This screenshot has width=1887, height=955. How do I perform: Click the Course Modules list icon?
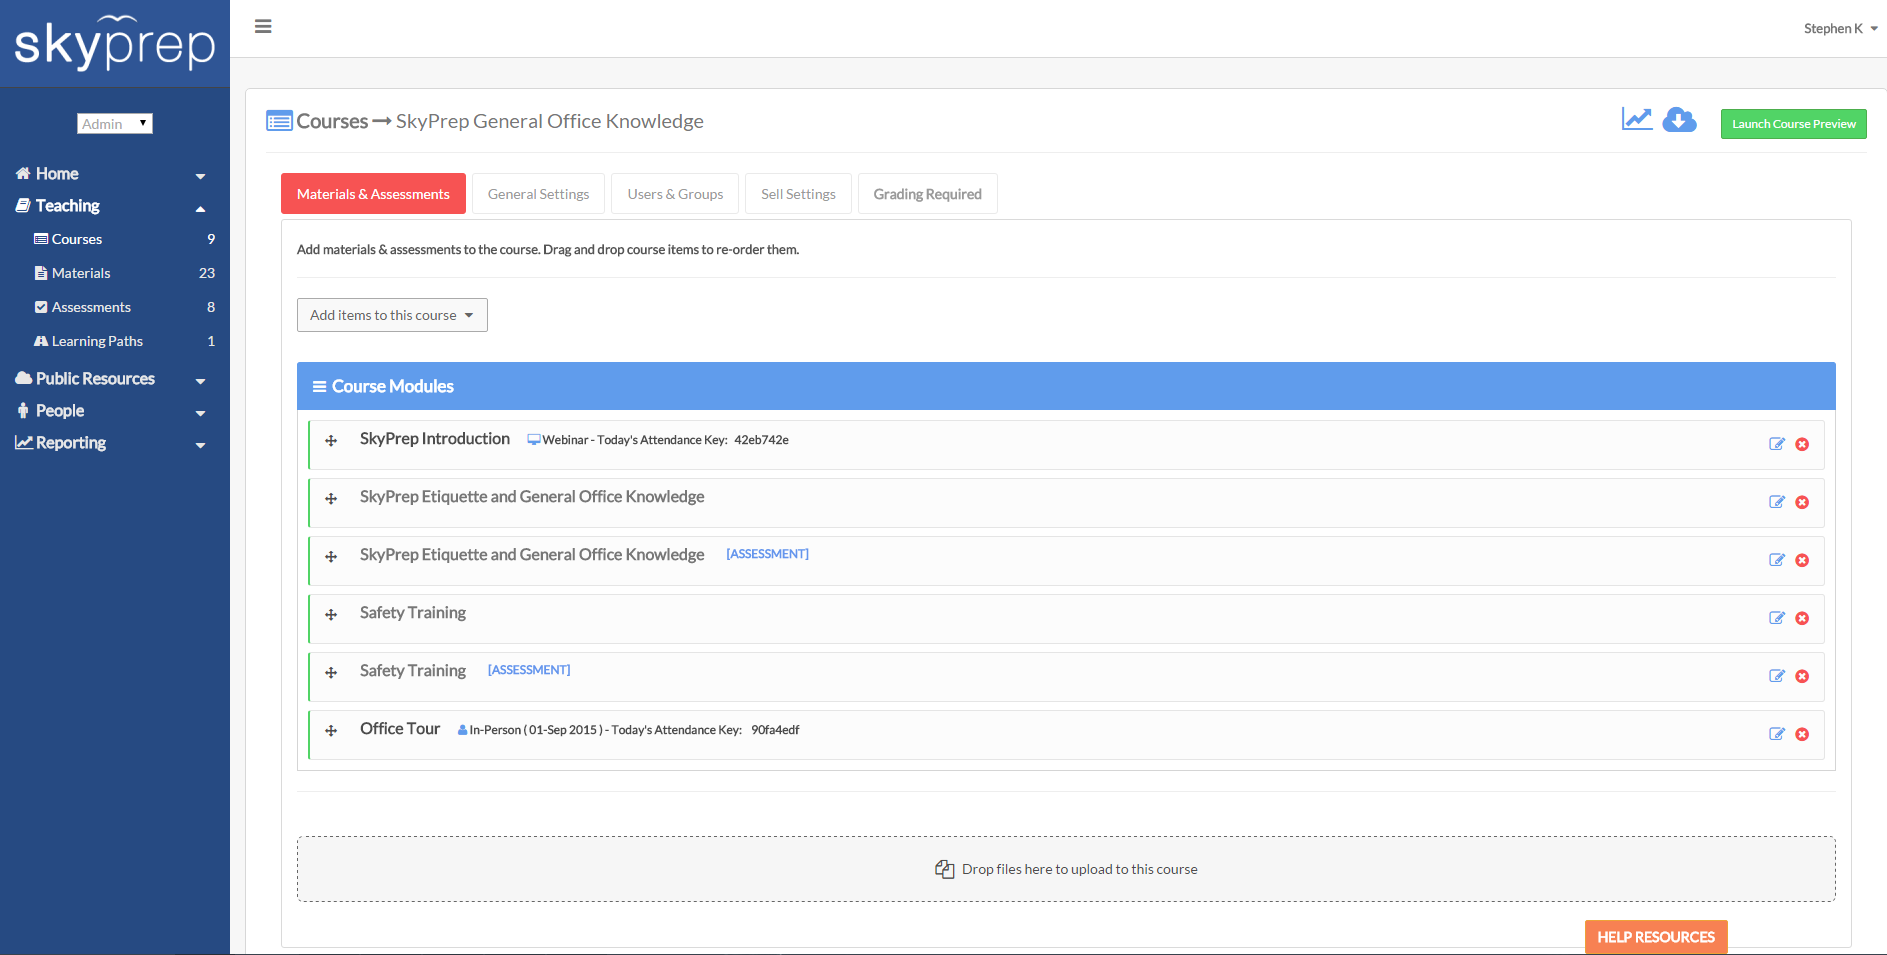point(320,387)
